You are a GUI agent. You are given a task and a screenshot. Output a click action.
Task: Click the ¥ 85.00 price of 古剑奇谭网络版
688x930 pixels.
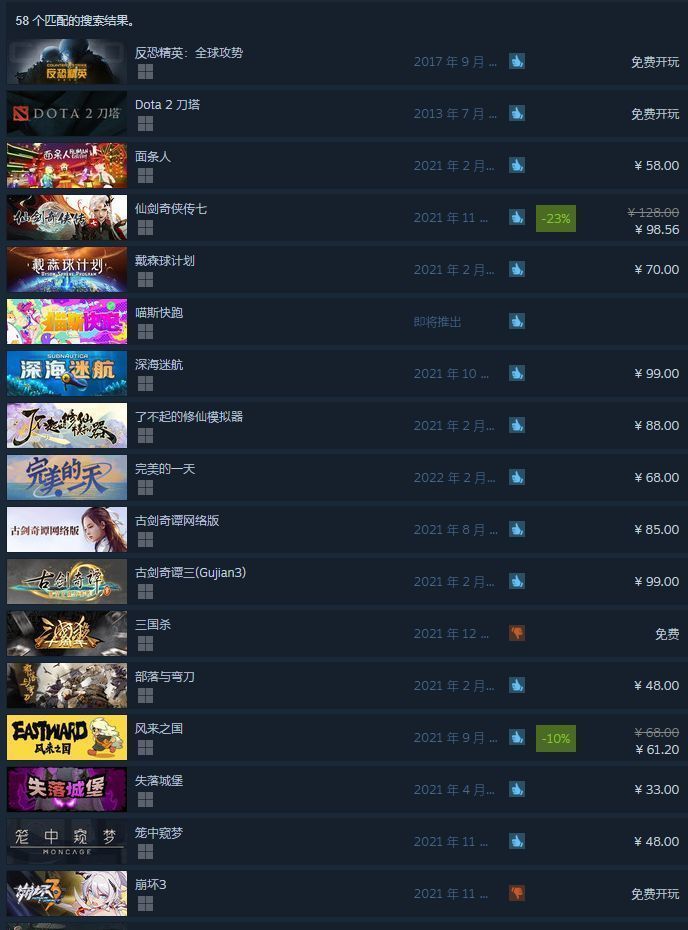pyautogui.click(x=657, y=529)
